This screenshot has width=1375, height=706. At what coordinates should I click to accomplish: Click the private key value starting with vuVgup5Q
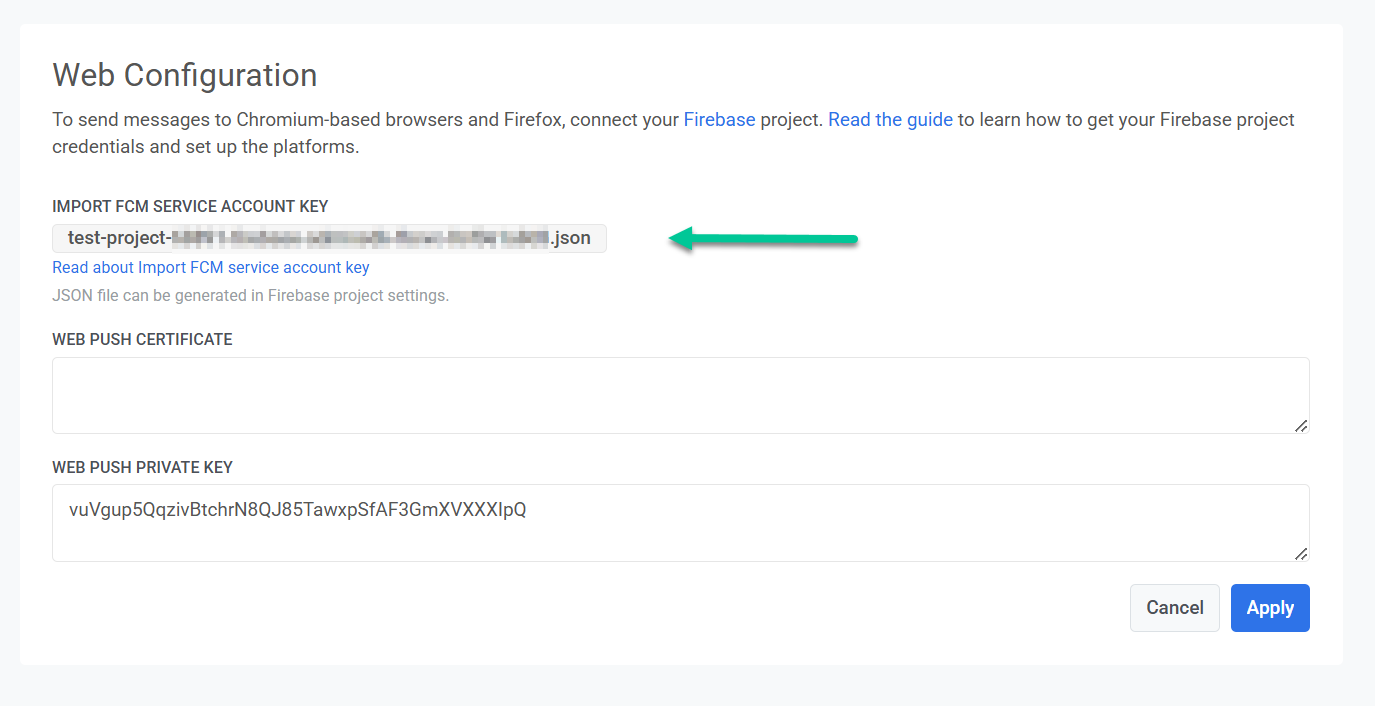298,510
